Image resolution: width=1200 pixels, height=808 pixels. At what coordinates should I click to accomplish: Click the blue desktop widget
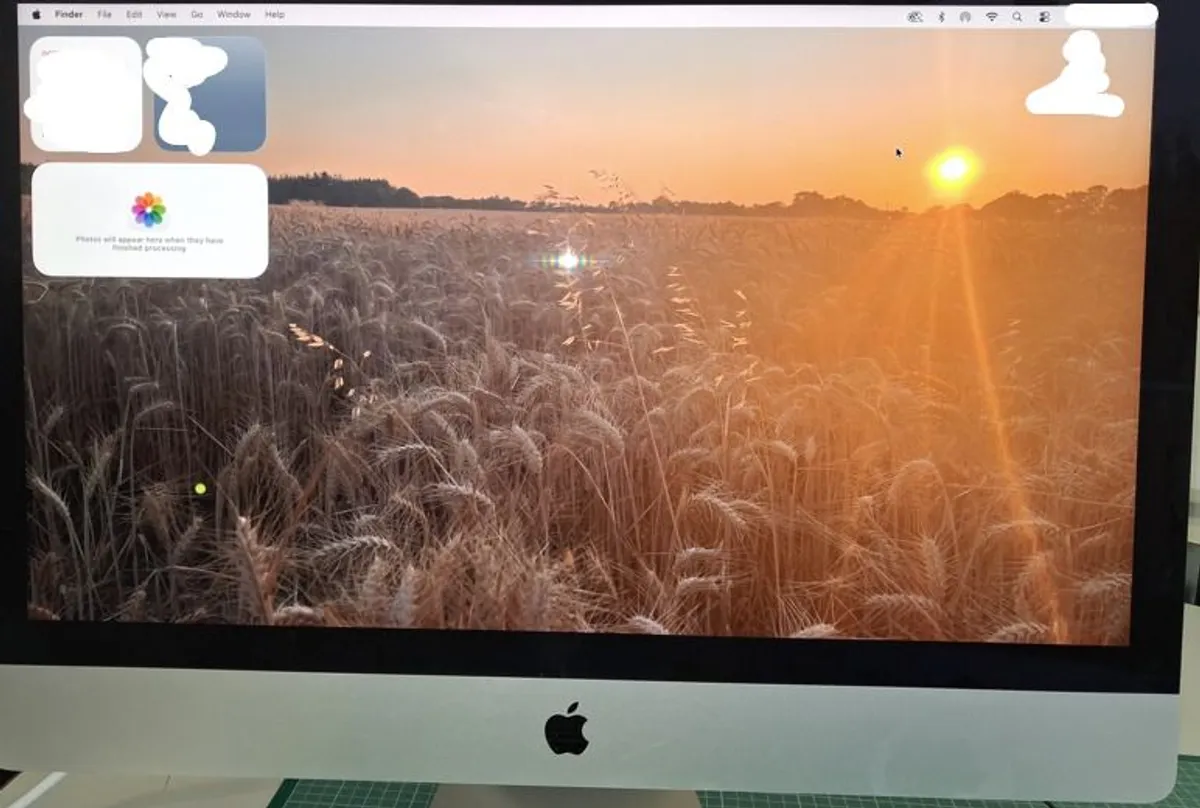(x=210, y=95)
